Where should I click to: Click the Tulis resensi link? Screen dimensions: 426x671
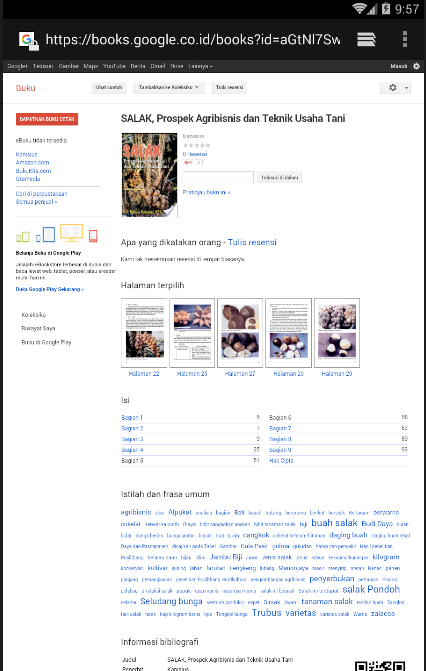pos(252,242)
